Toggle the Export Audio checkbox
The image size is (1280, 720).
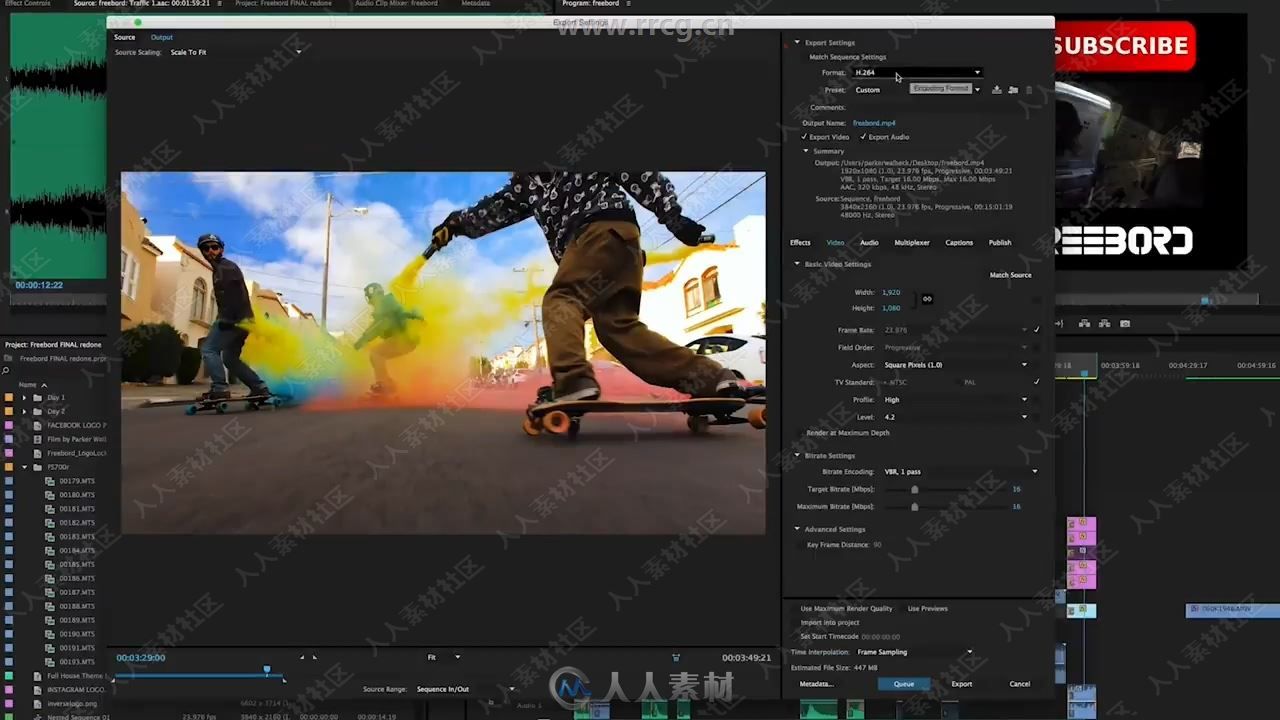863,137
